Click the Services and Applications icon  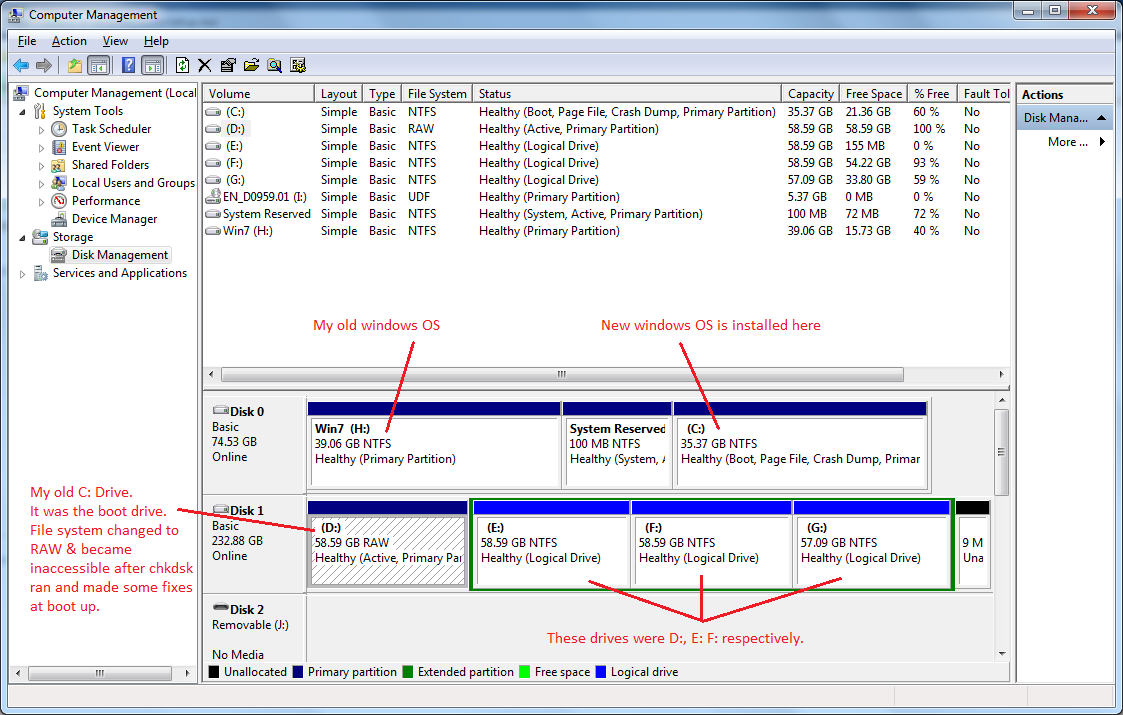[41, 273]
